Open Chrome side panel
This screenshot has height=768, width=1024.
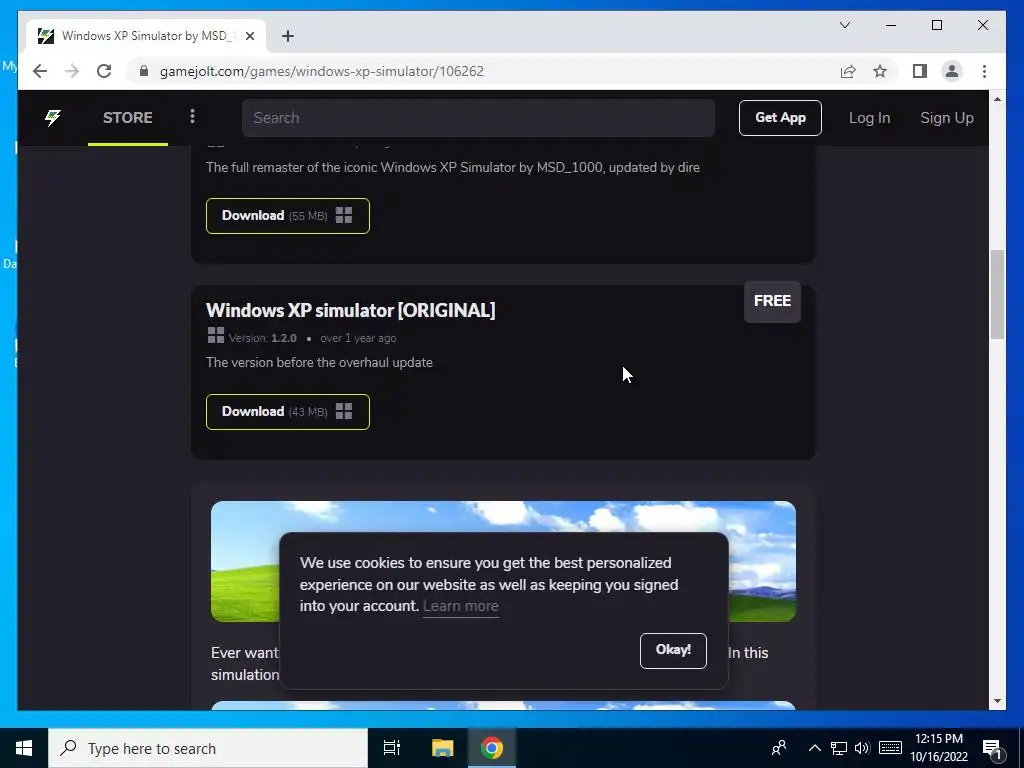(920, 71)
